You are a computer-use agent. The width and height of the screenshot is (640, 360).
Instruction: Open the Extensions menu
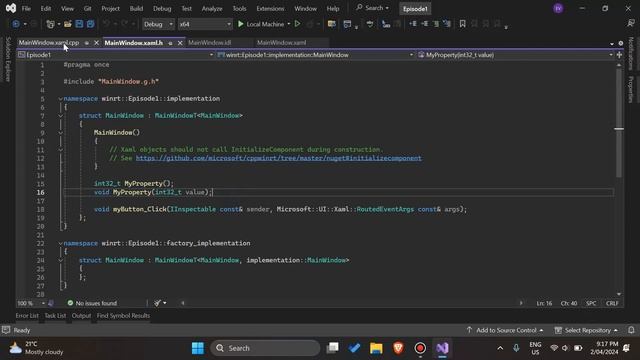coord(270,9)
